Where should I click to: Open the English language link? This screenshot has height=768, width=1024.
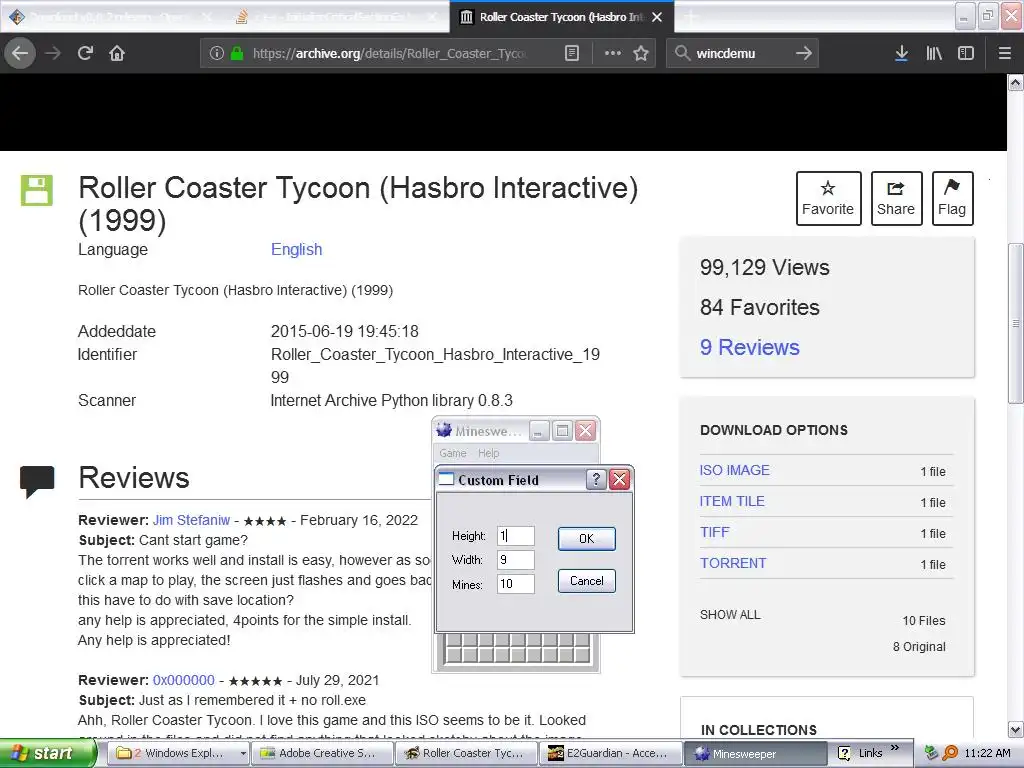296,249
